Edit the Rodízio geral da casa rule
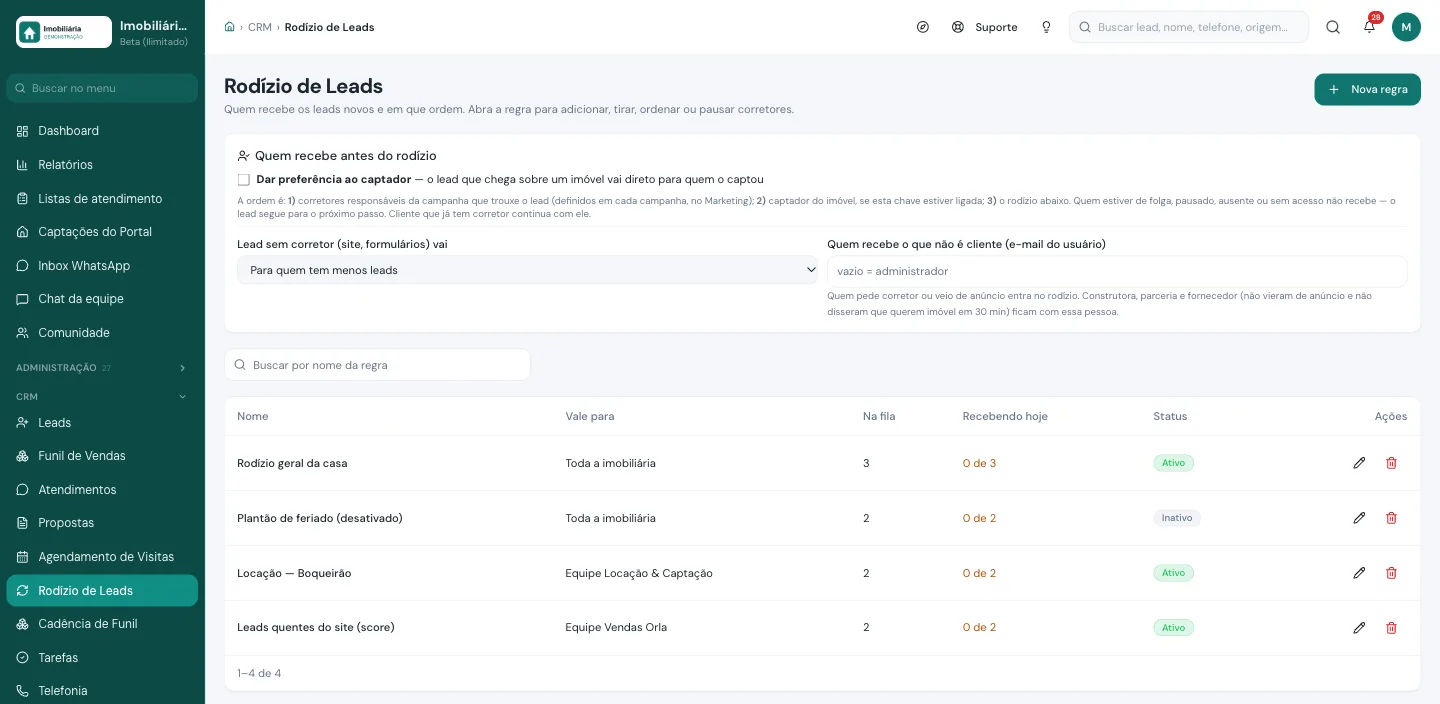 pyautogui.click(x=1359, y=463)
